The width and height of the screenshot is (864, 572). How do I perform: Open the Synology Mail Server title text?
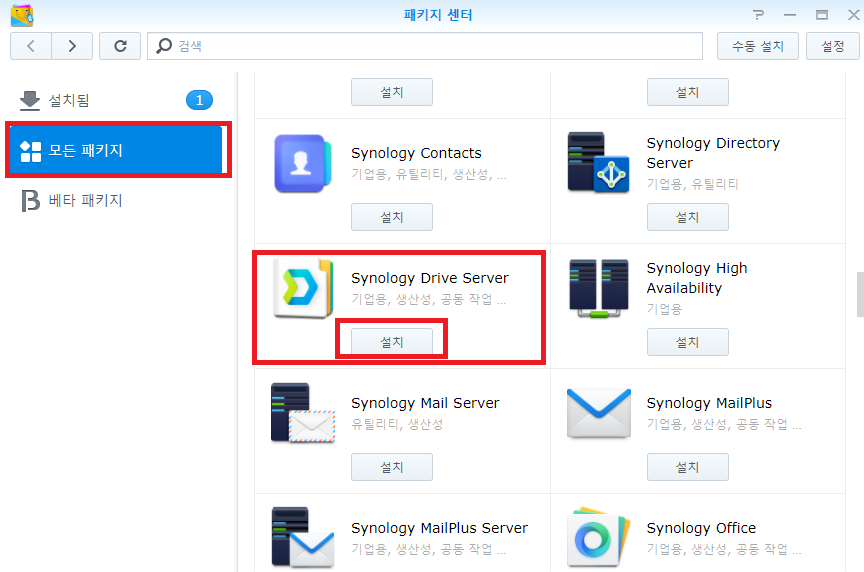click(x=425, y=403)
